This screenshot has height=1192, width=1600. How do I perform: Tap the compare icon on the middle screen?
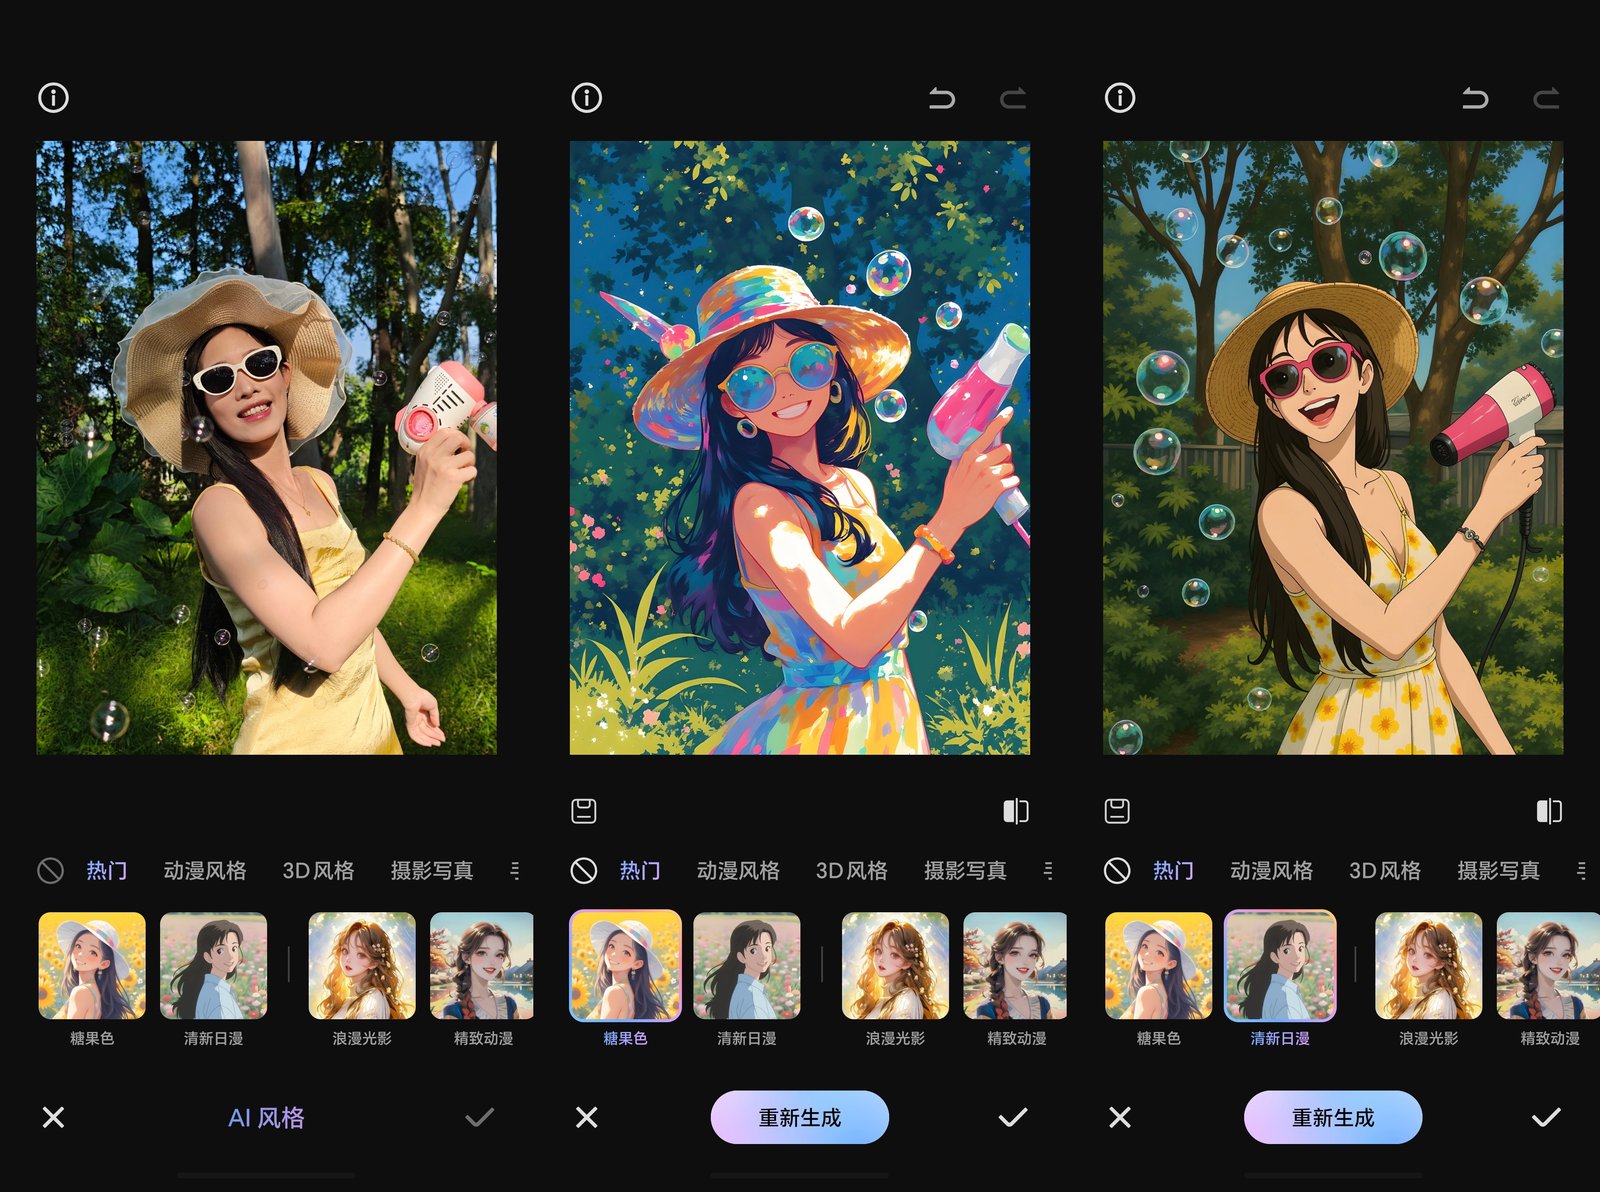(x=1016, y=811)
